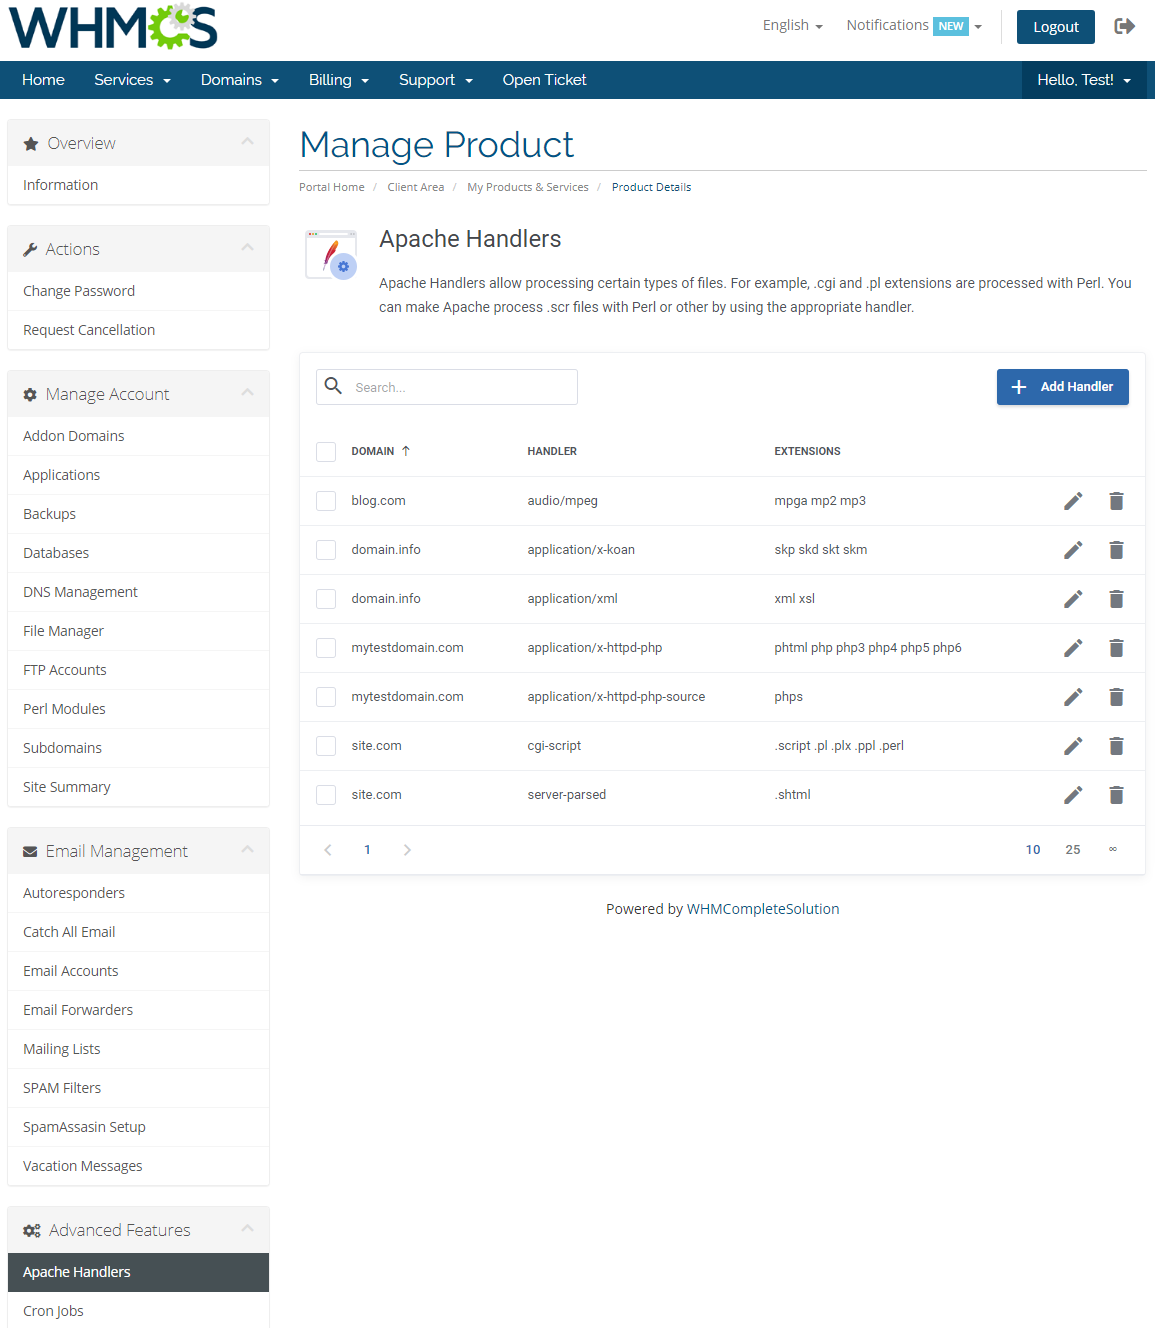Expand the Hello, Test! account menu

coord(1083,79)
